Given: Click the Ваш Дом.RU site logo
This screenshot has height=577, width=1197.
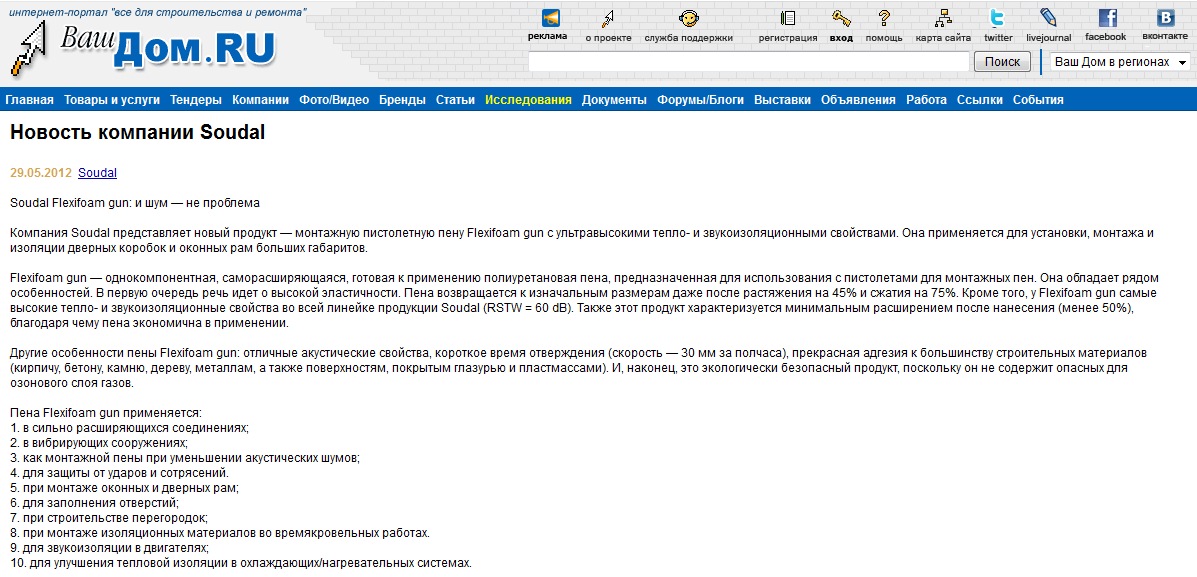Looking at the screenshot, I should [x=142, y=48].
